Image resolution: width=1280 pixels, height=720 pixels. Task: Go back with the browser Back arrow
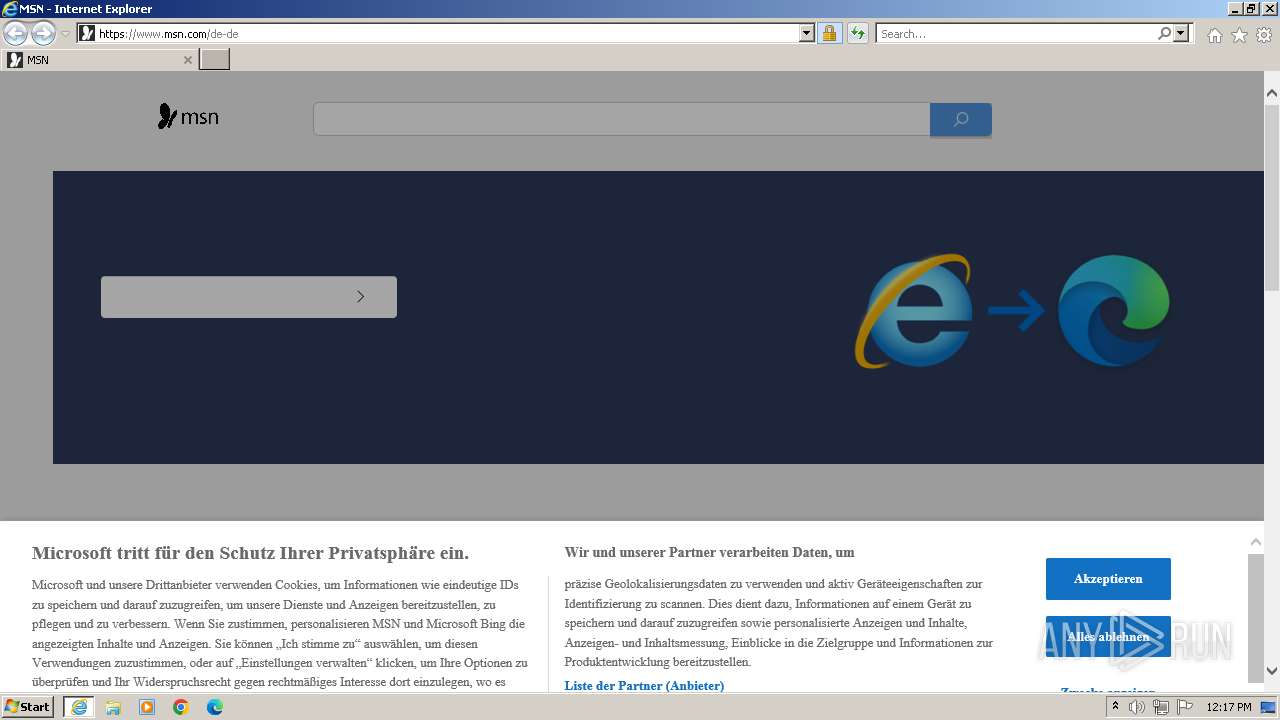click(x=15, y=33)
